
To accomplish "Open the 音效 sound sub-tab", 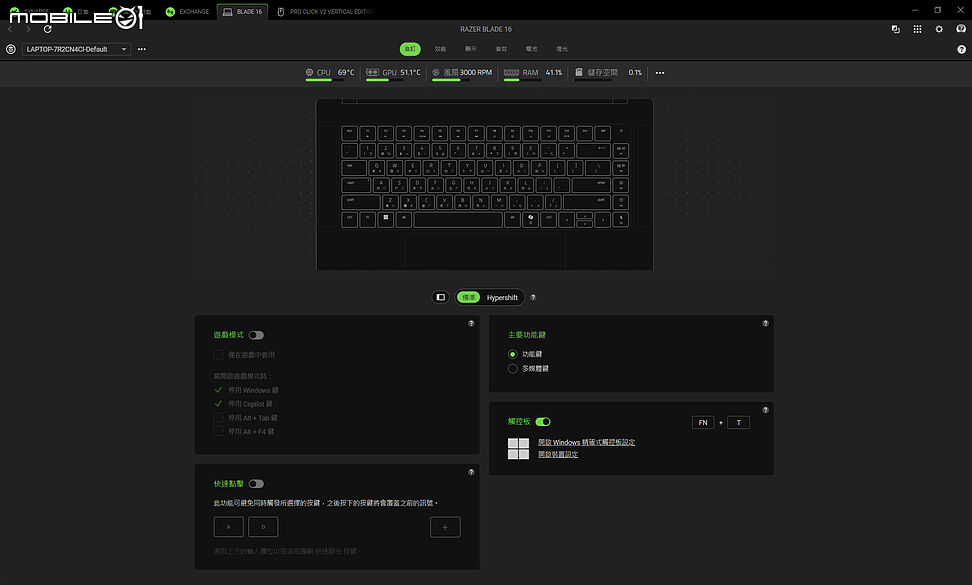I will (x=501, y=49).
